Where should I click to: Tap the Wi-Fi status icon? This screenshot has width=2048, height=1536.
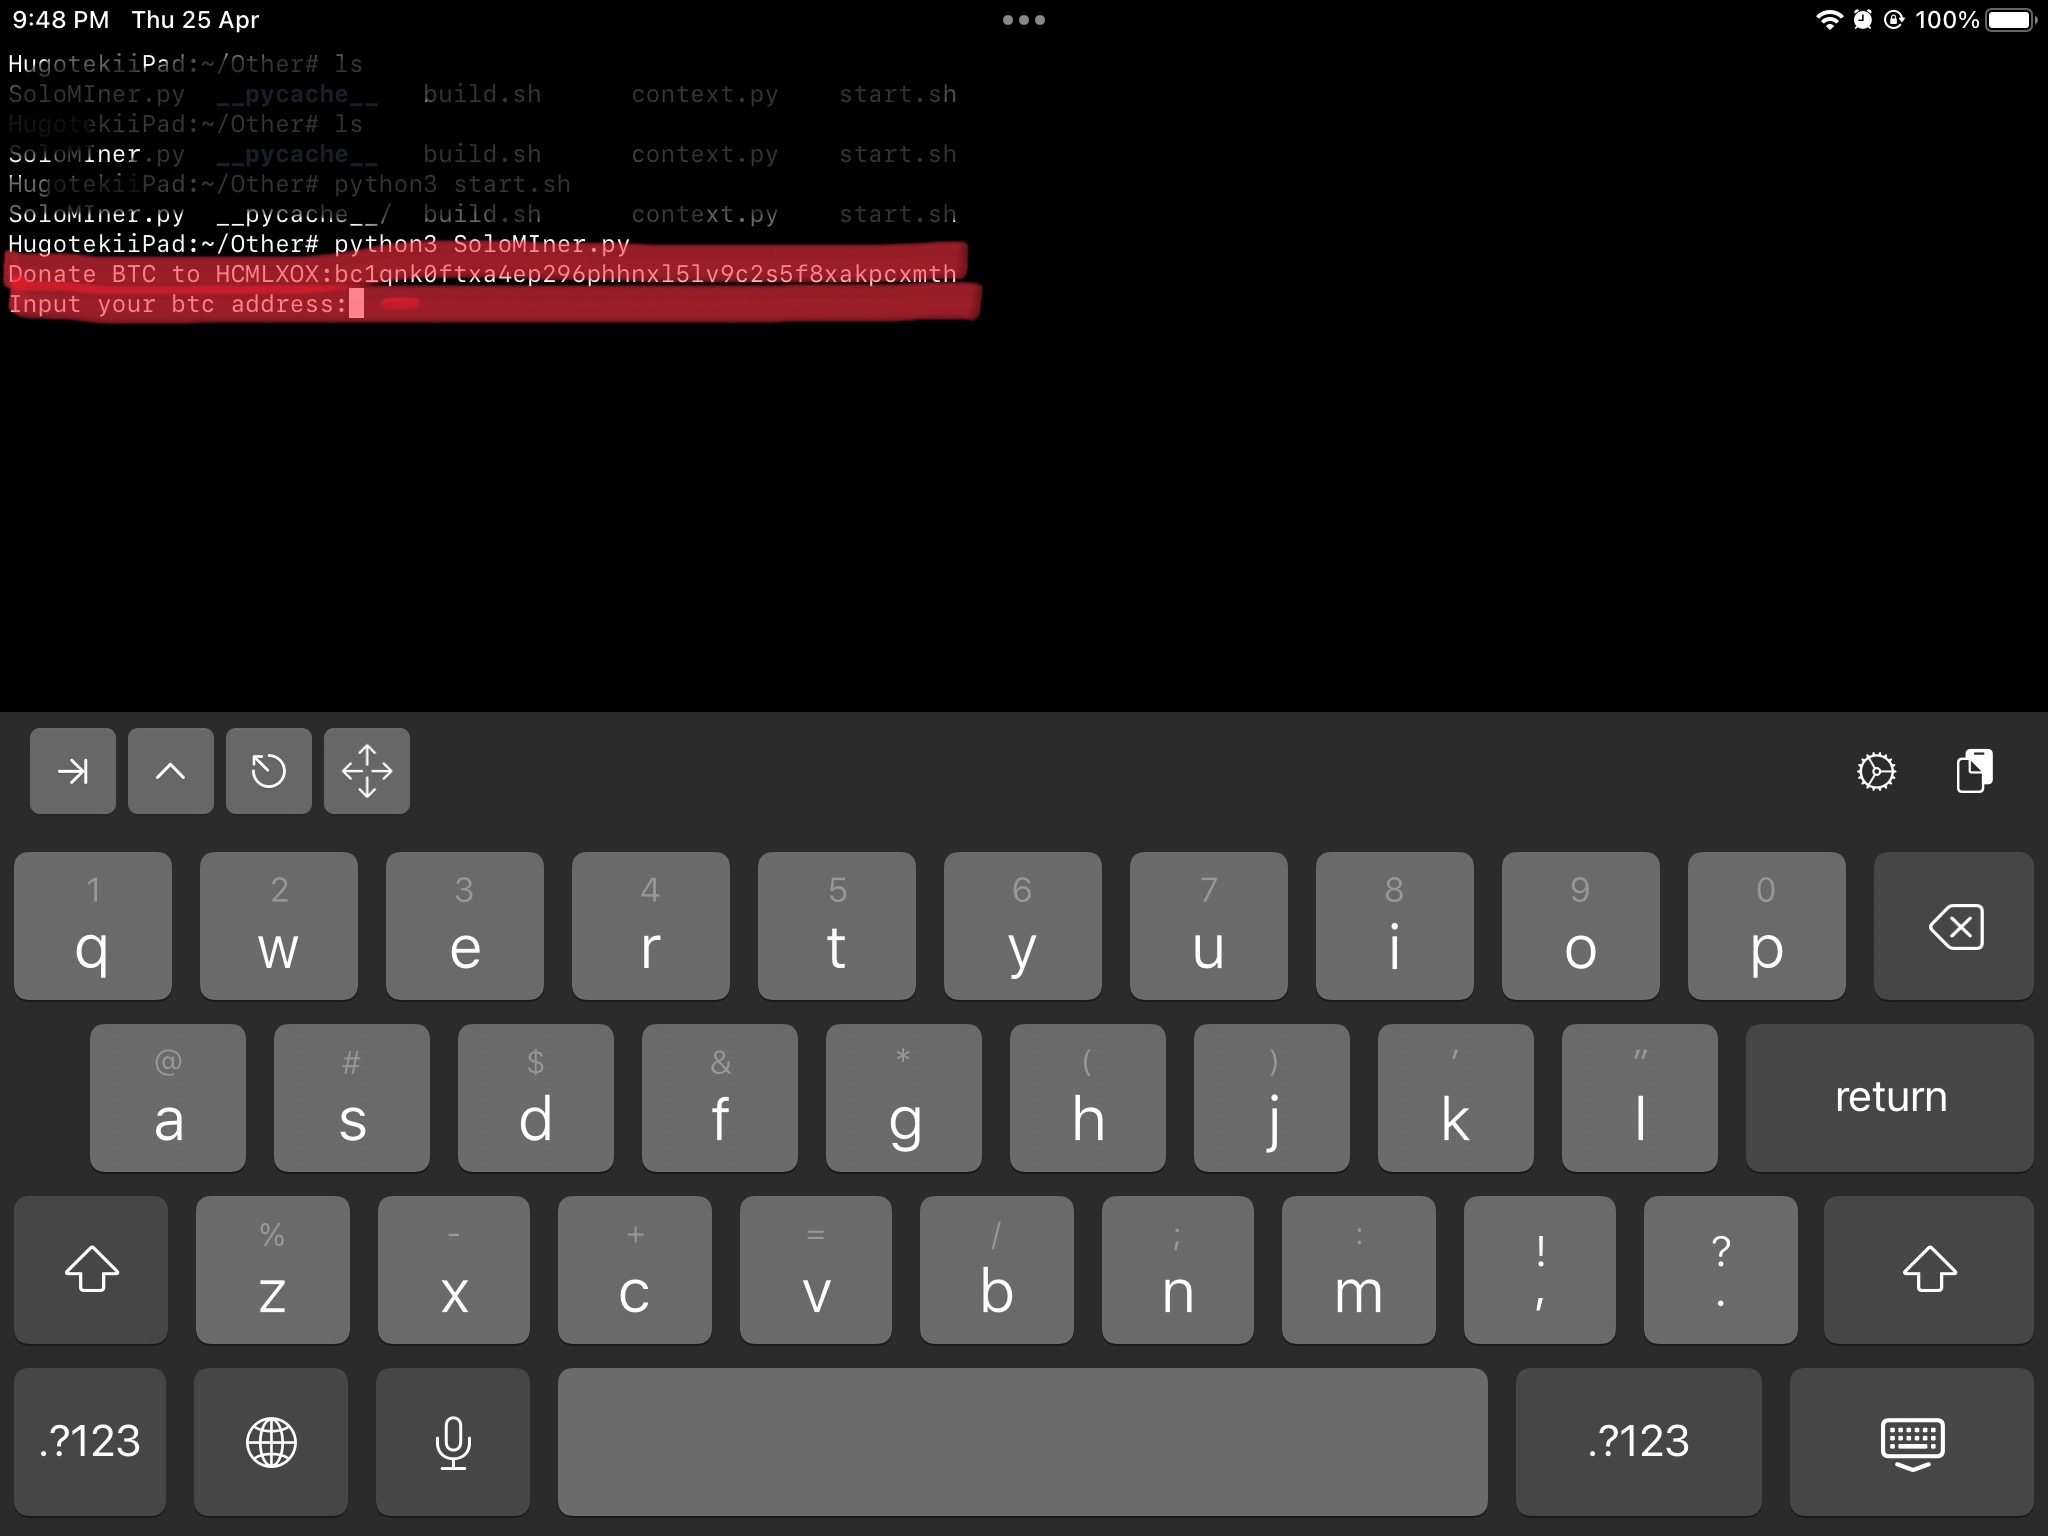(1829, 20)
